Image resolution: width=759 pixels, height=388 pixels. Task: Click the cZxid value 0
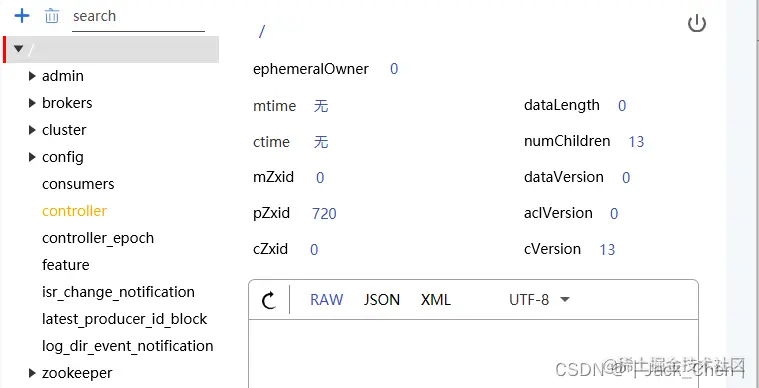(x=314, y=250)
